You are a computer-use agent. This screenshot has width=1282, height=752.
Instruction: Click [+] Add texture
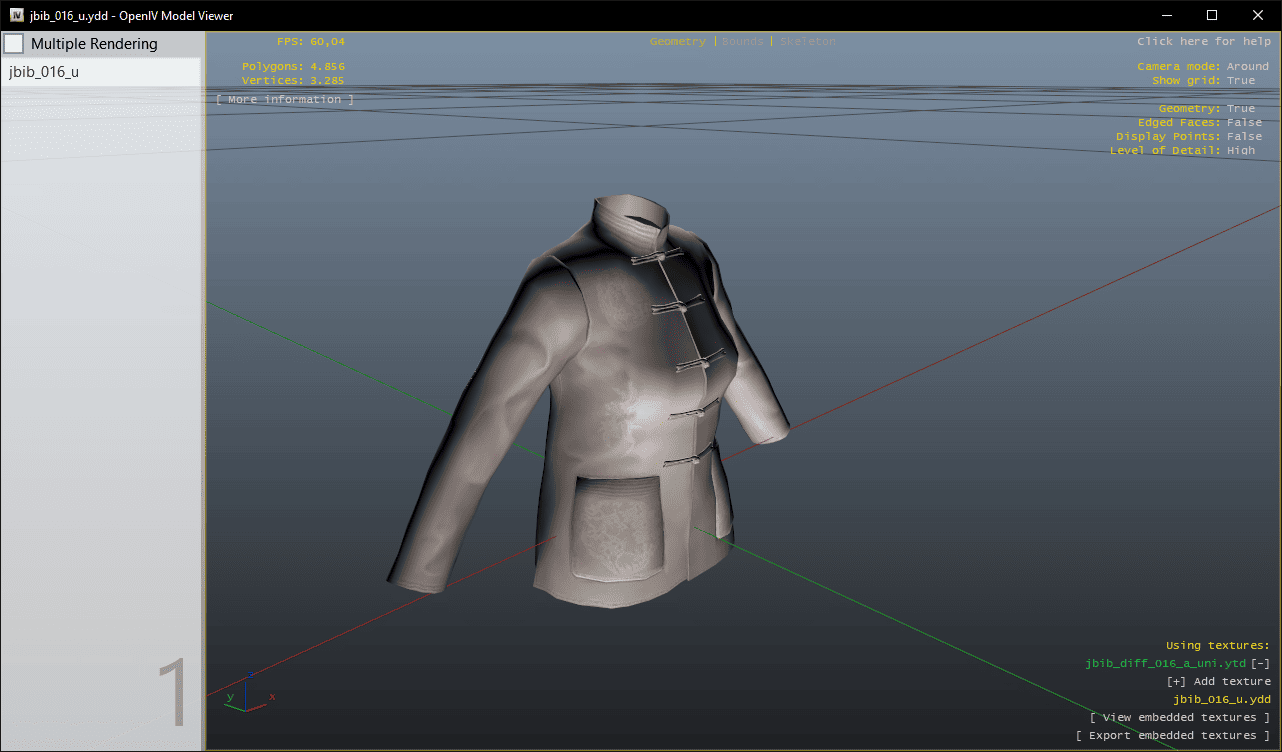pos(1218,682)
